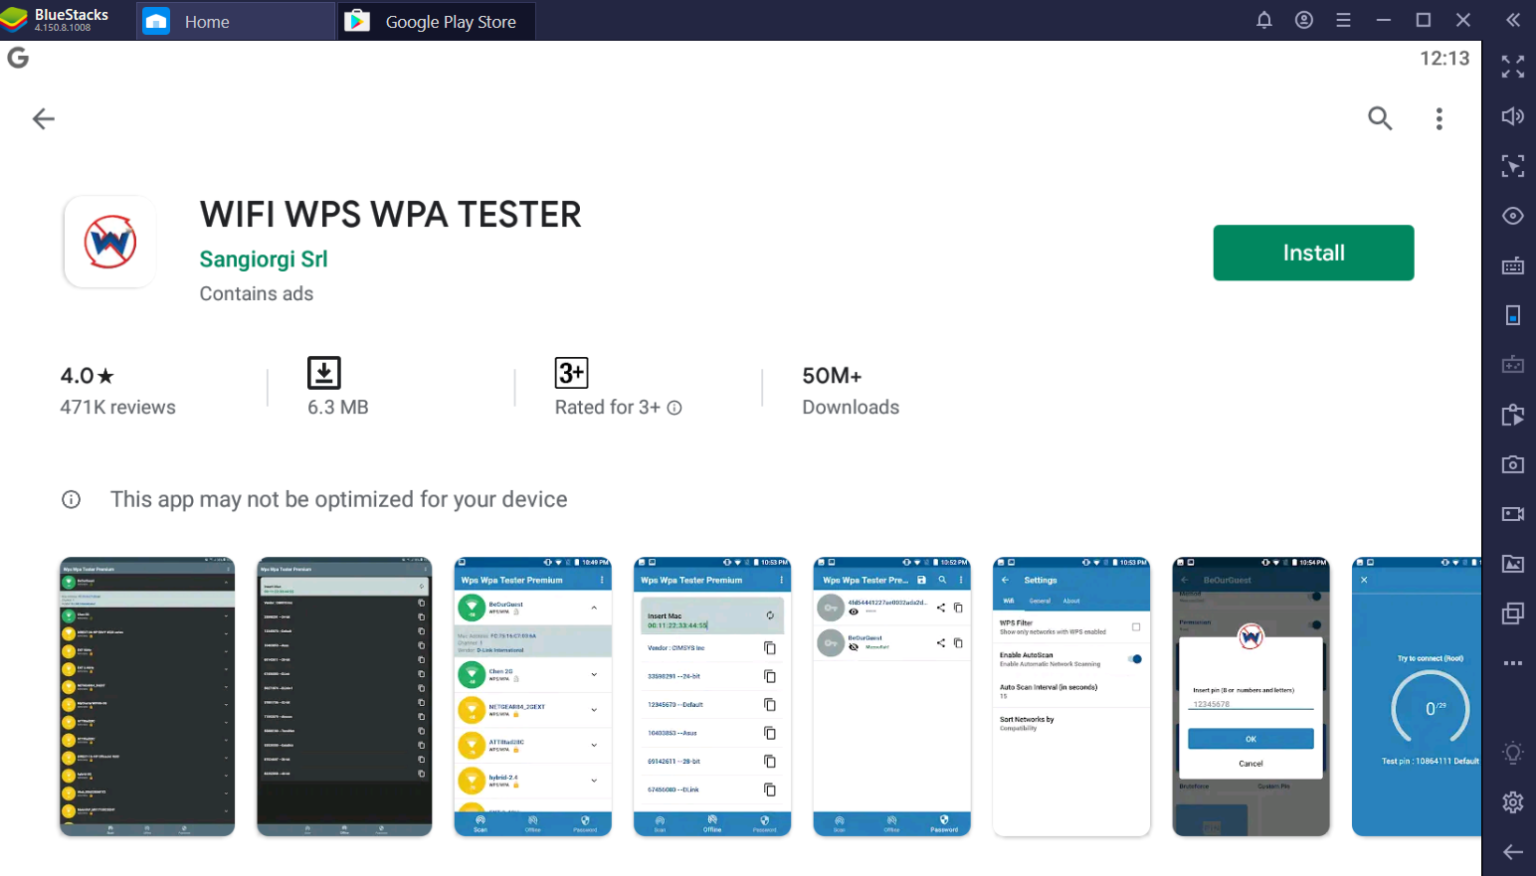Open BlueStacks notifications bell

tap(1264, 20)
